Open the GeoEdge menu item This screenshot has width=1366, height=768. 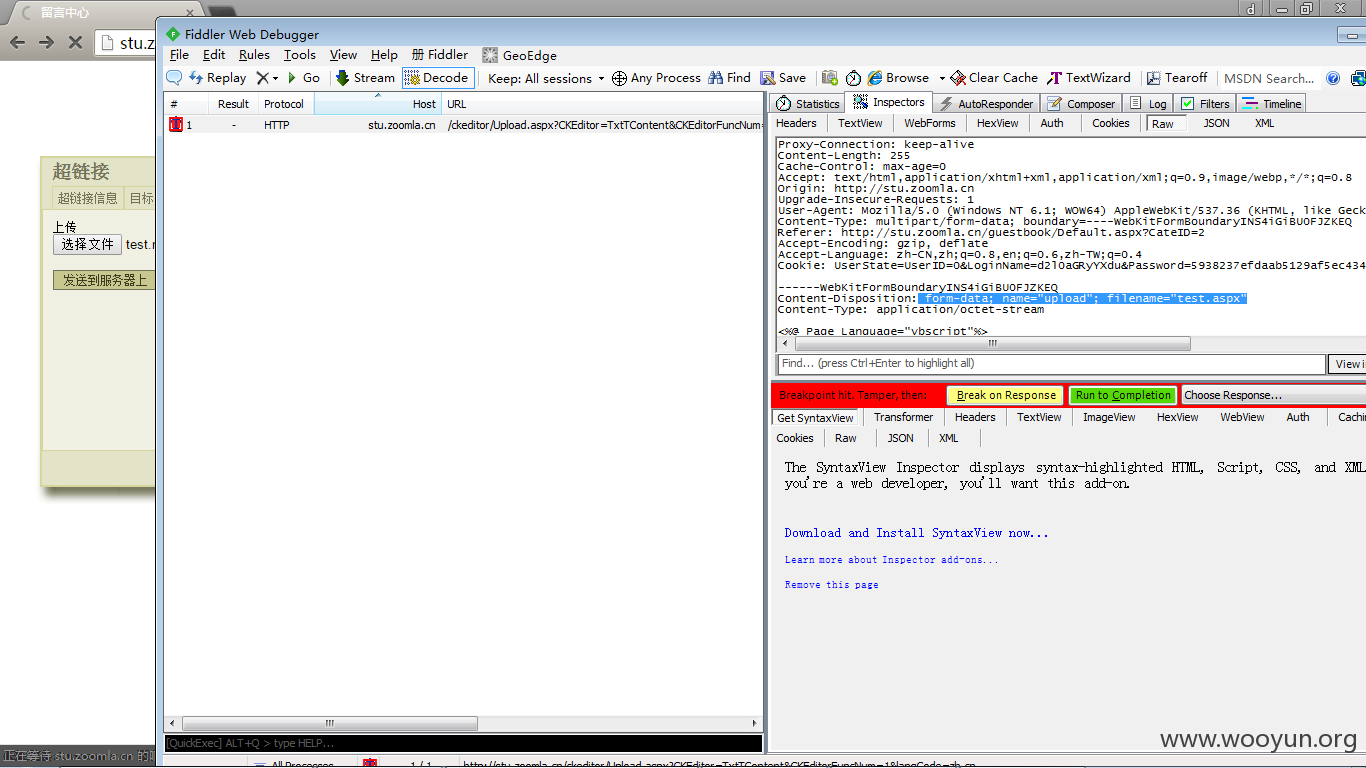point(519,56)
